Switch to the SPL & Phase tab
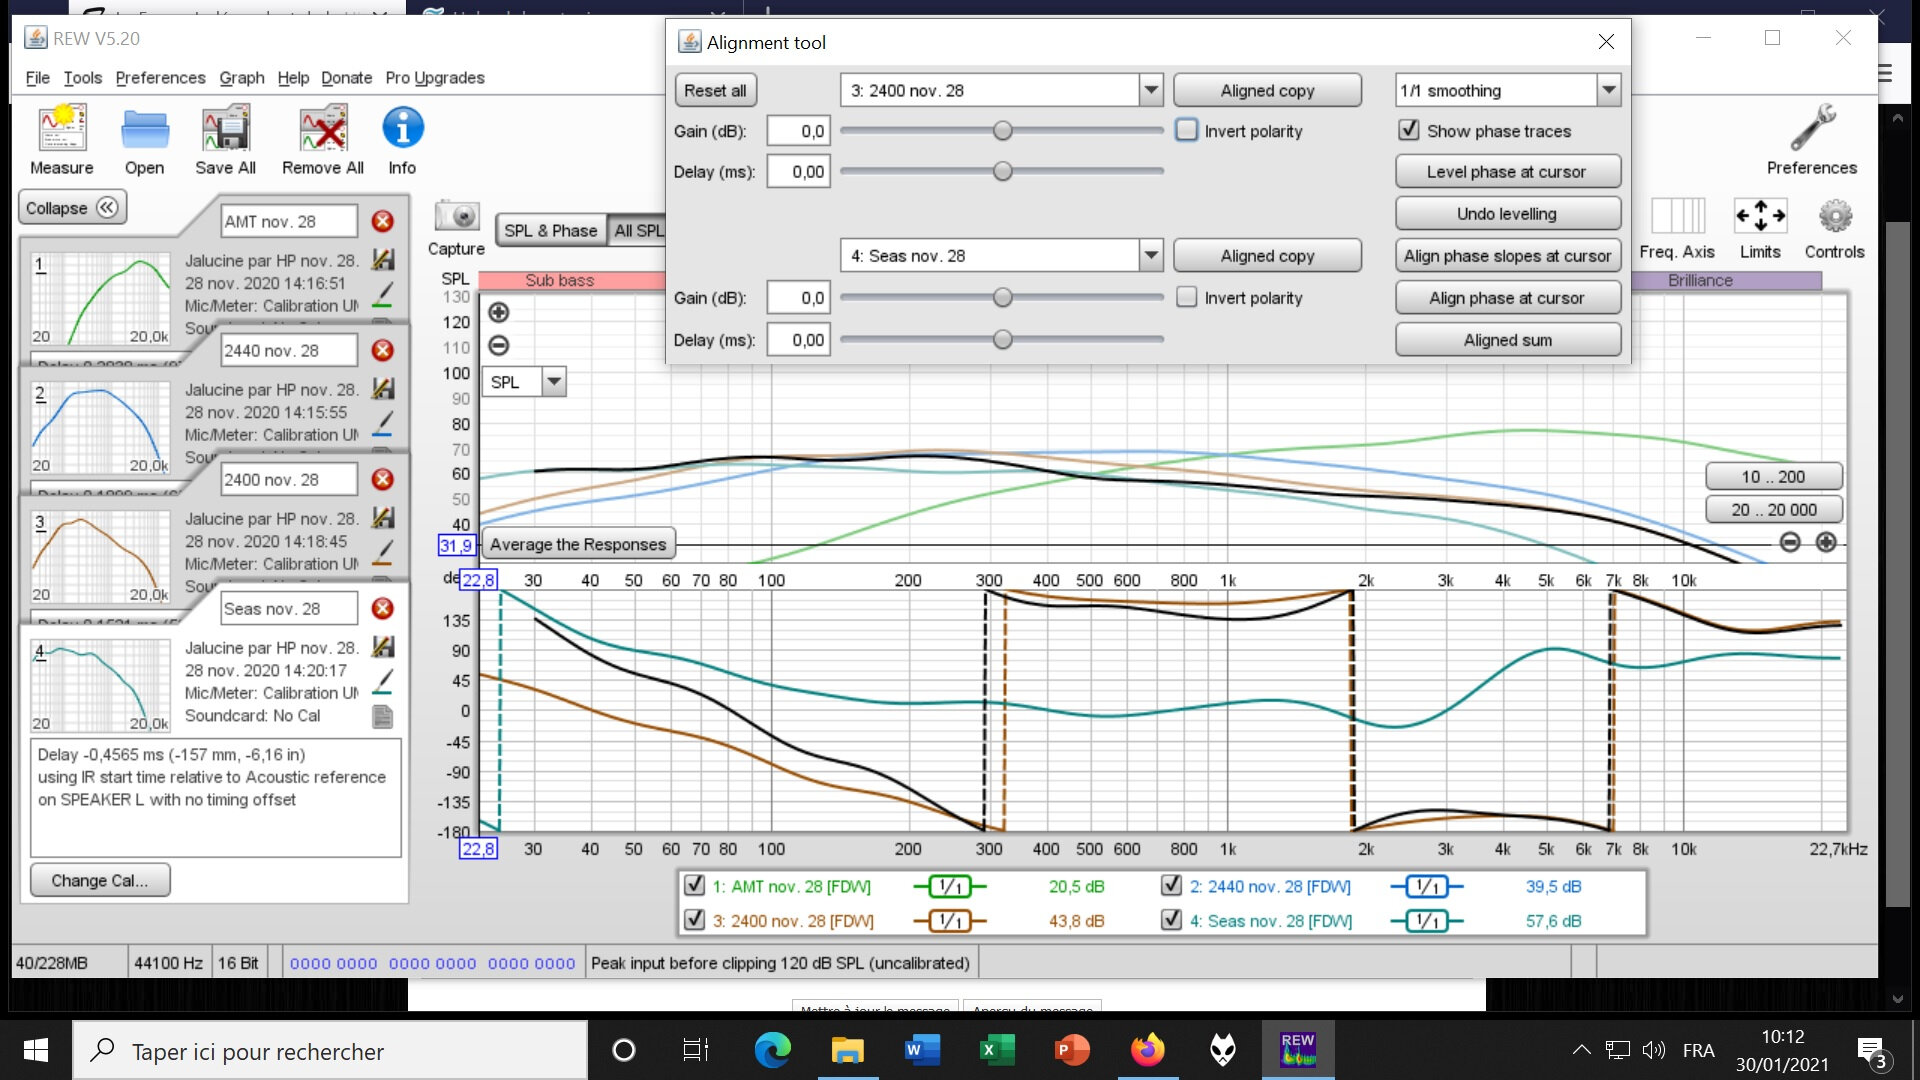The image size is (1920, 1080). (550, 230)
